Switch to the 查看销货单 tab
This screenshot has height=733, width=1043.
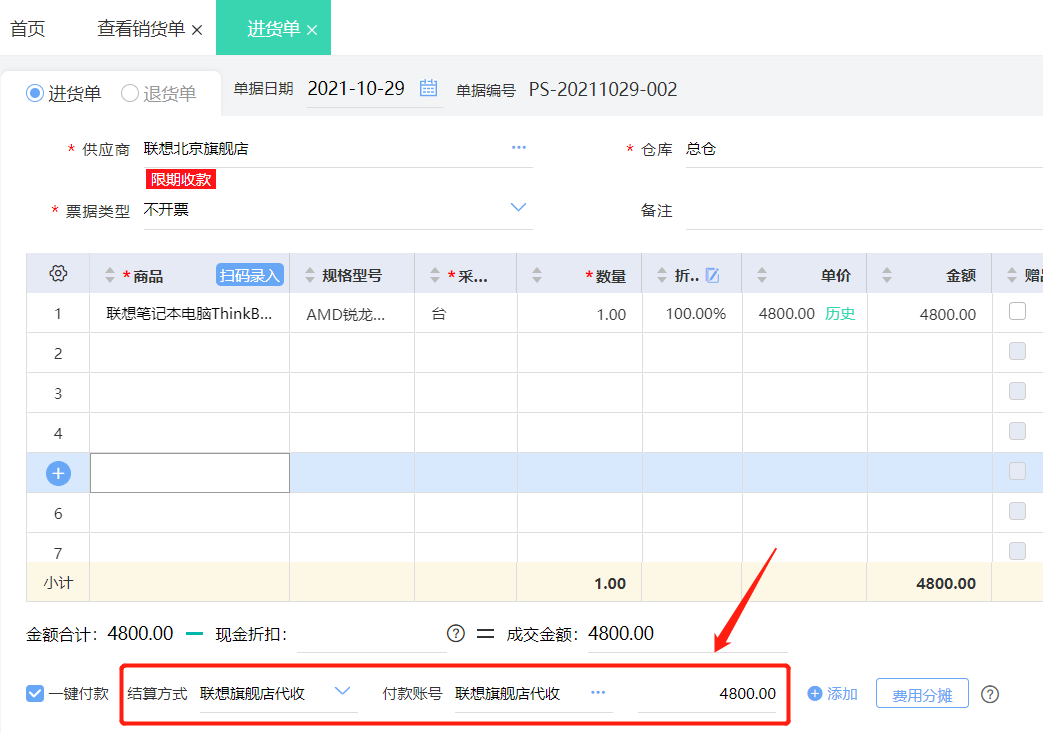click(x=141, y=29)
